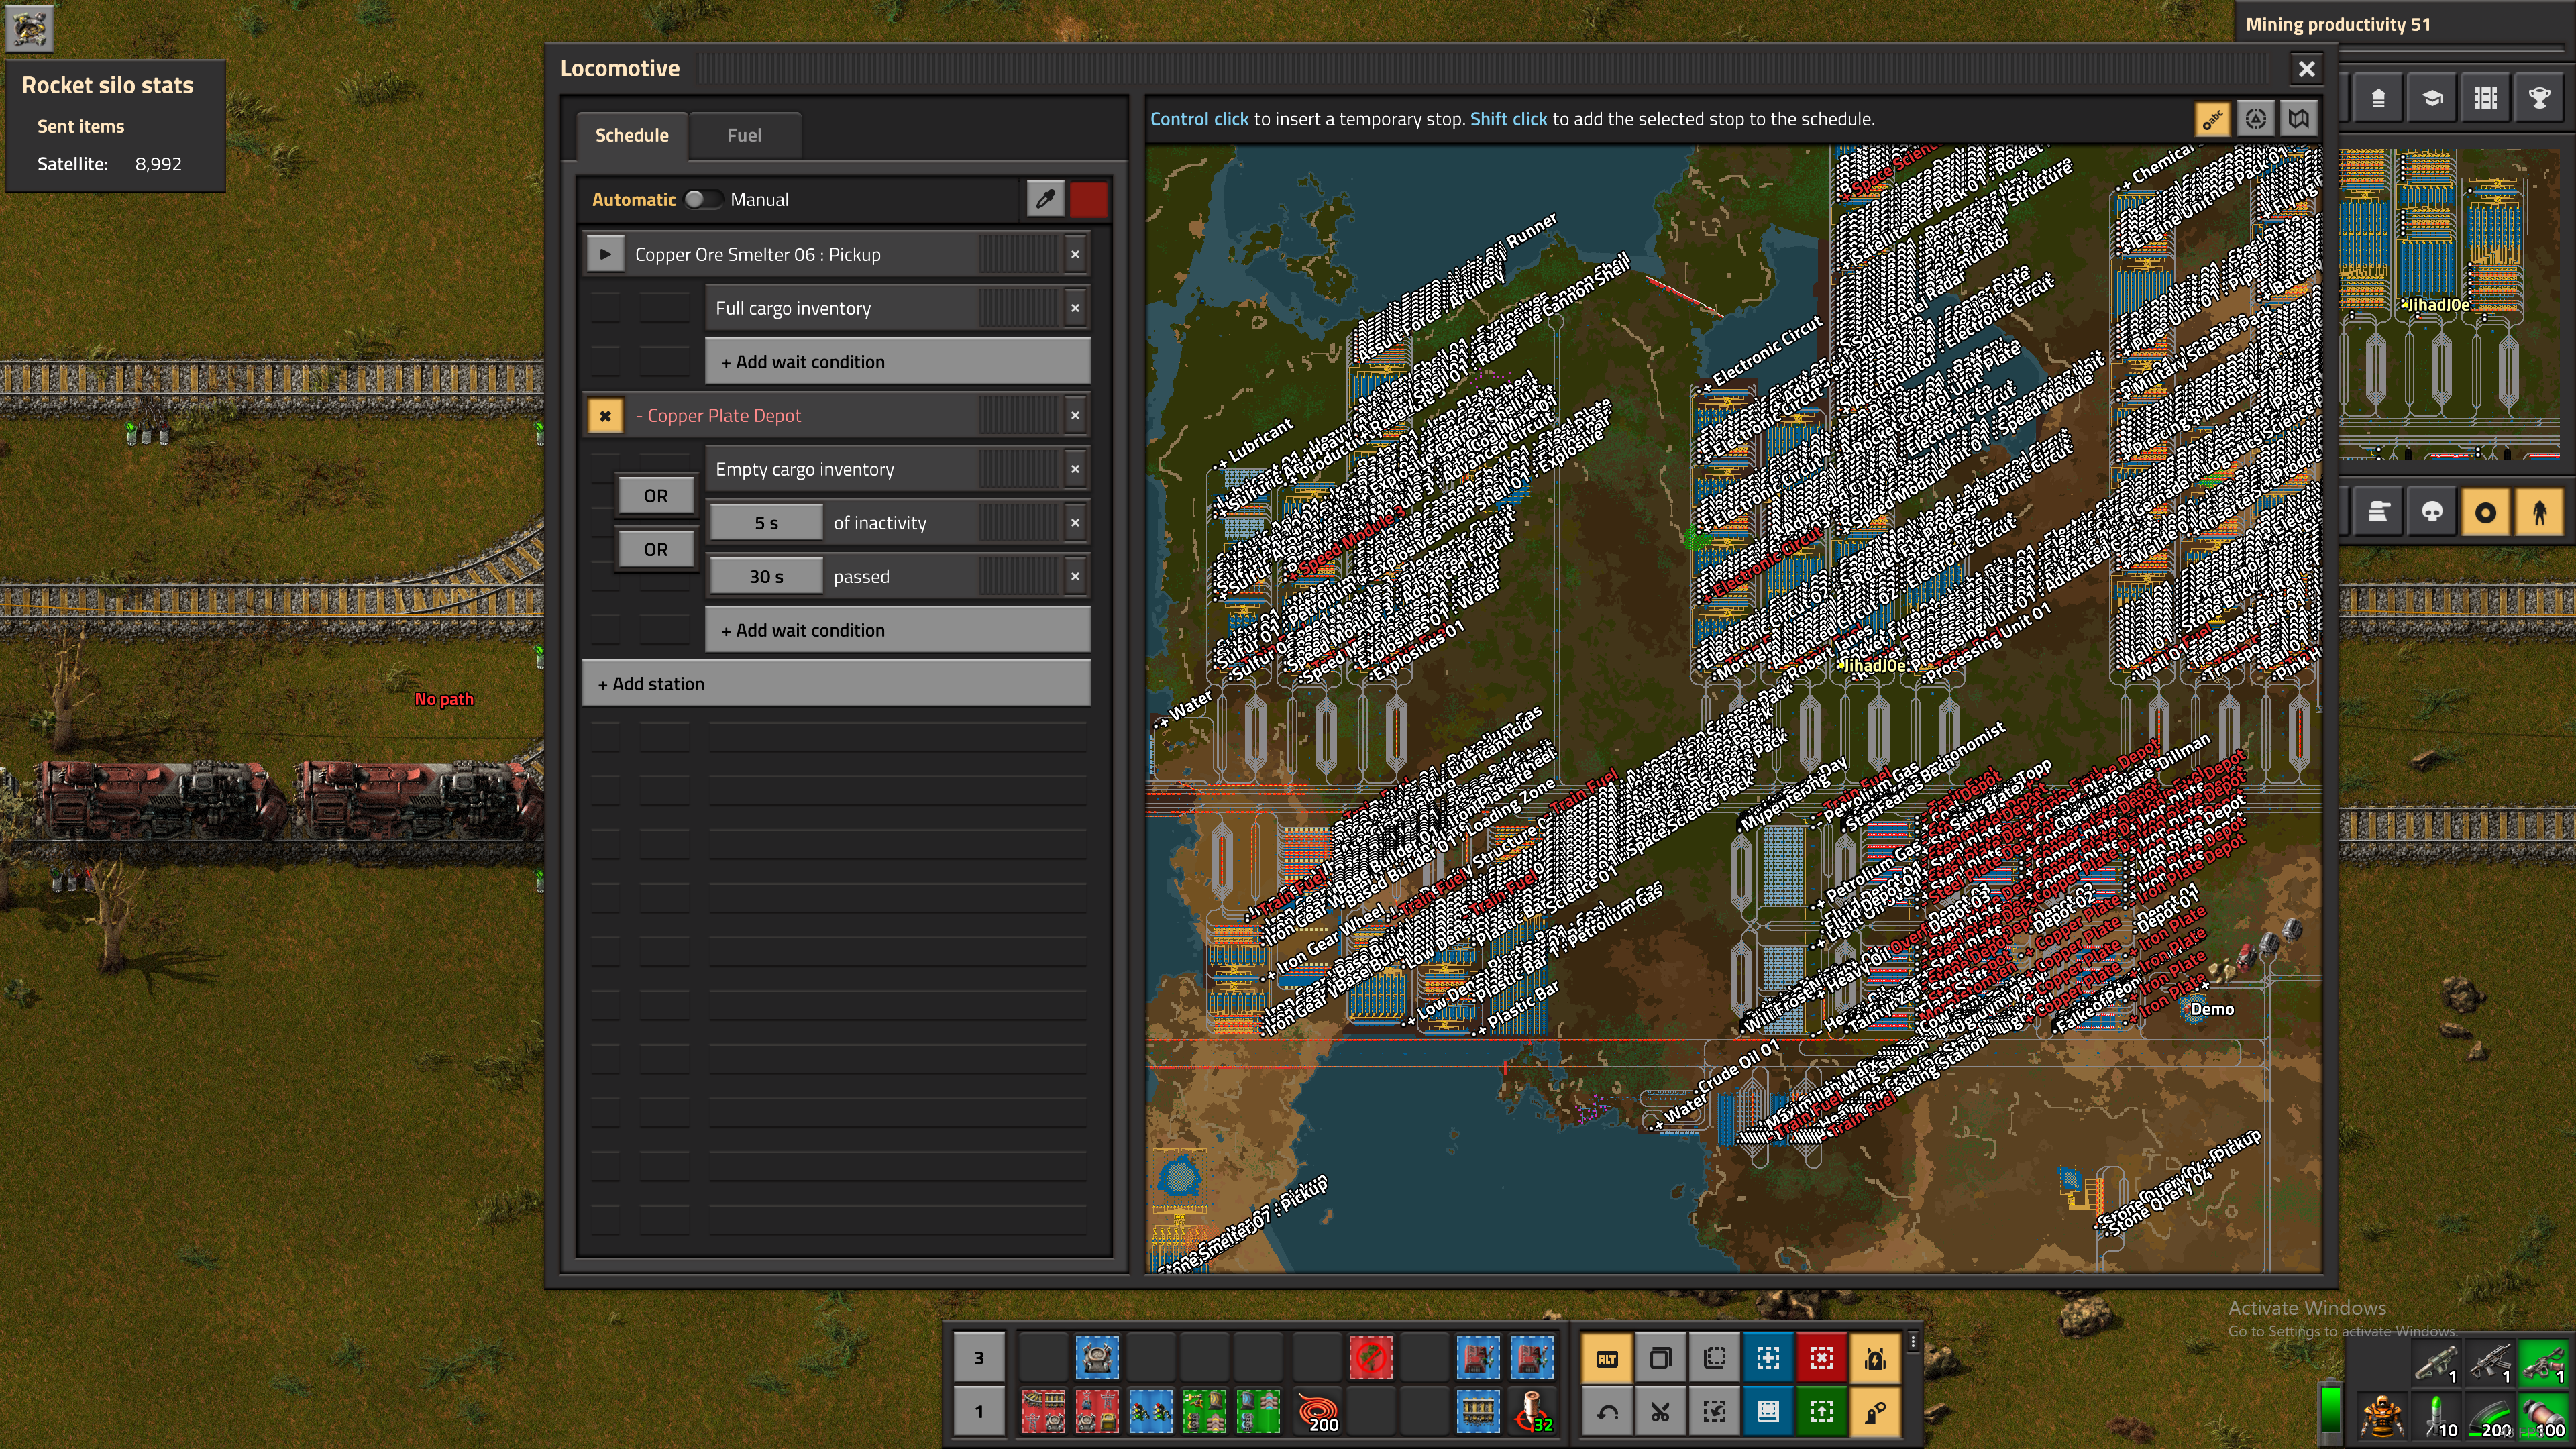Screen dimensions: 2576x1449
Task: Toggle the player figure icon under minimap
Action: [2540, 512]
